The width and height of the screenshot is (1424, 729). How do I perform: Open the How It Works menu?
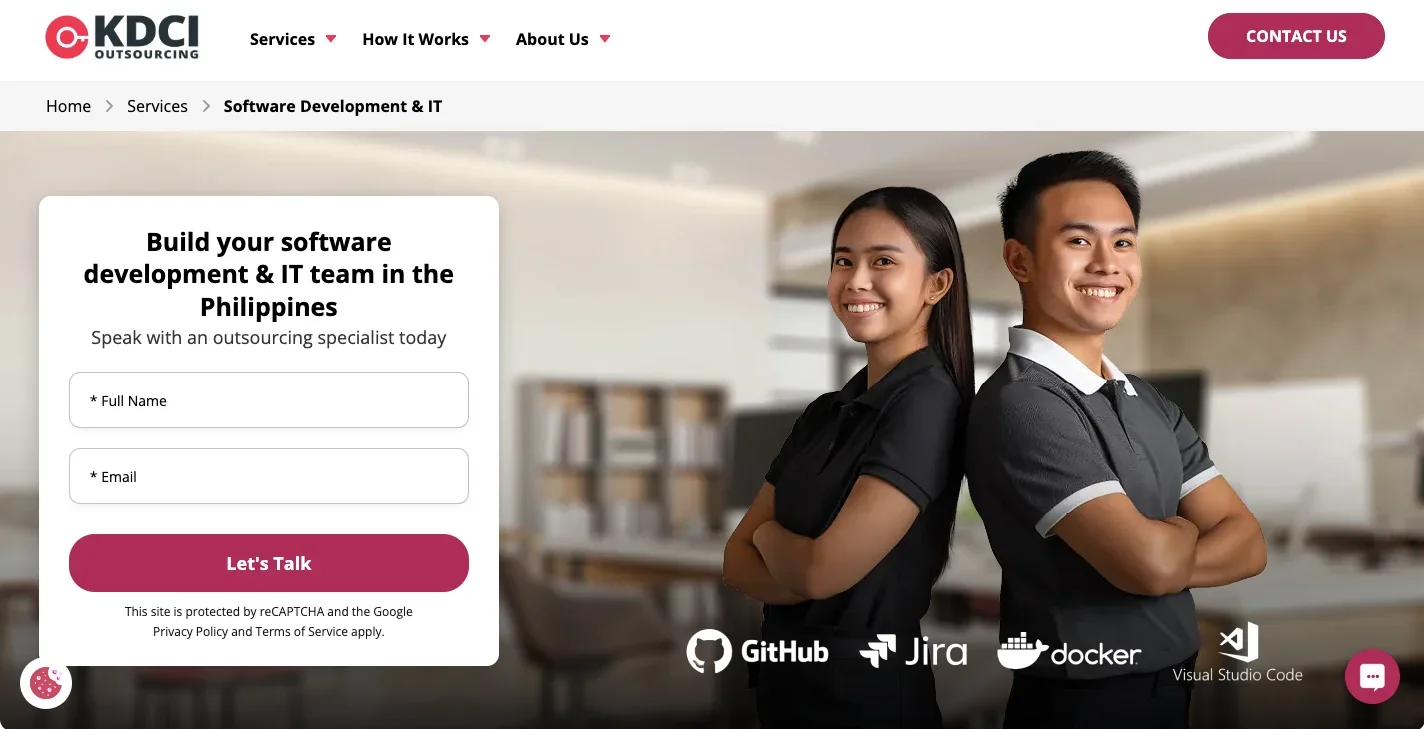(x=415, y=39)
